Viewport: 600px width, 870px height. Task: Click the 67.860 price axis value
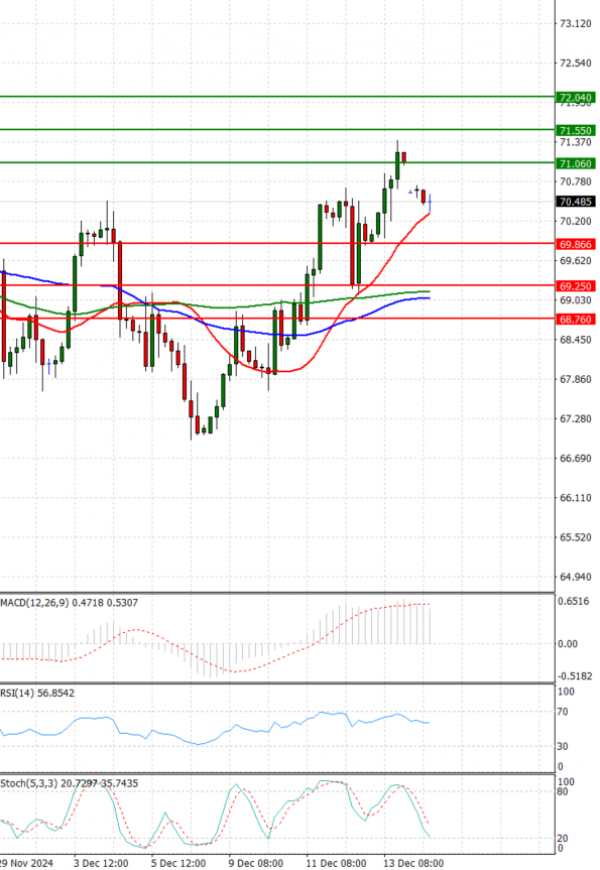pyautogui.click(x=576, y=380)
